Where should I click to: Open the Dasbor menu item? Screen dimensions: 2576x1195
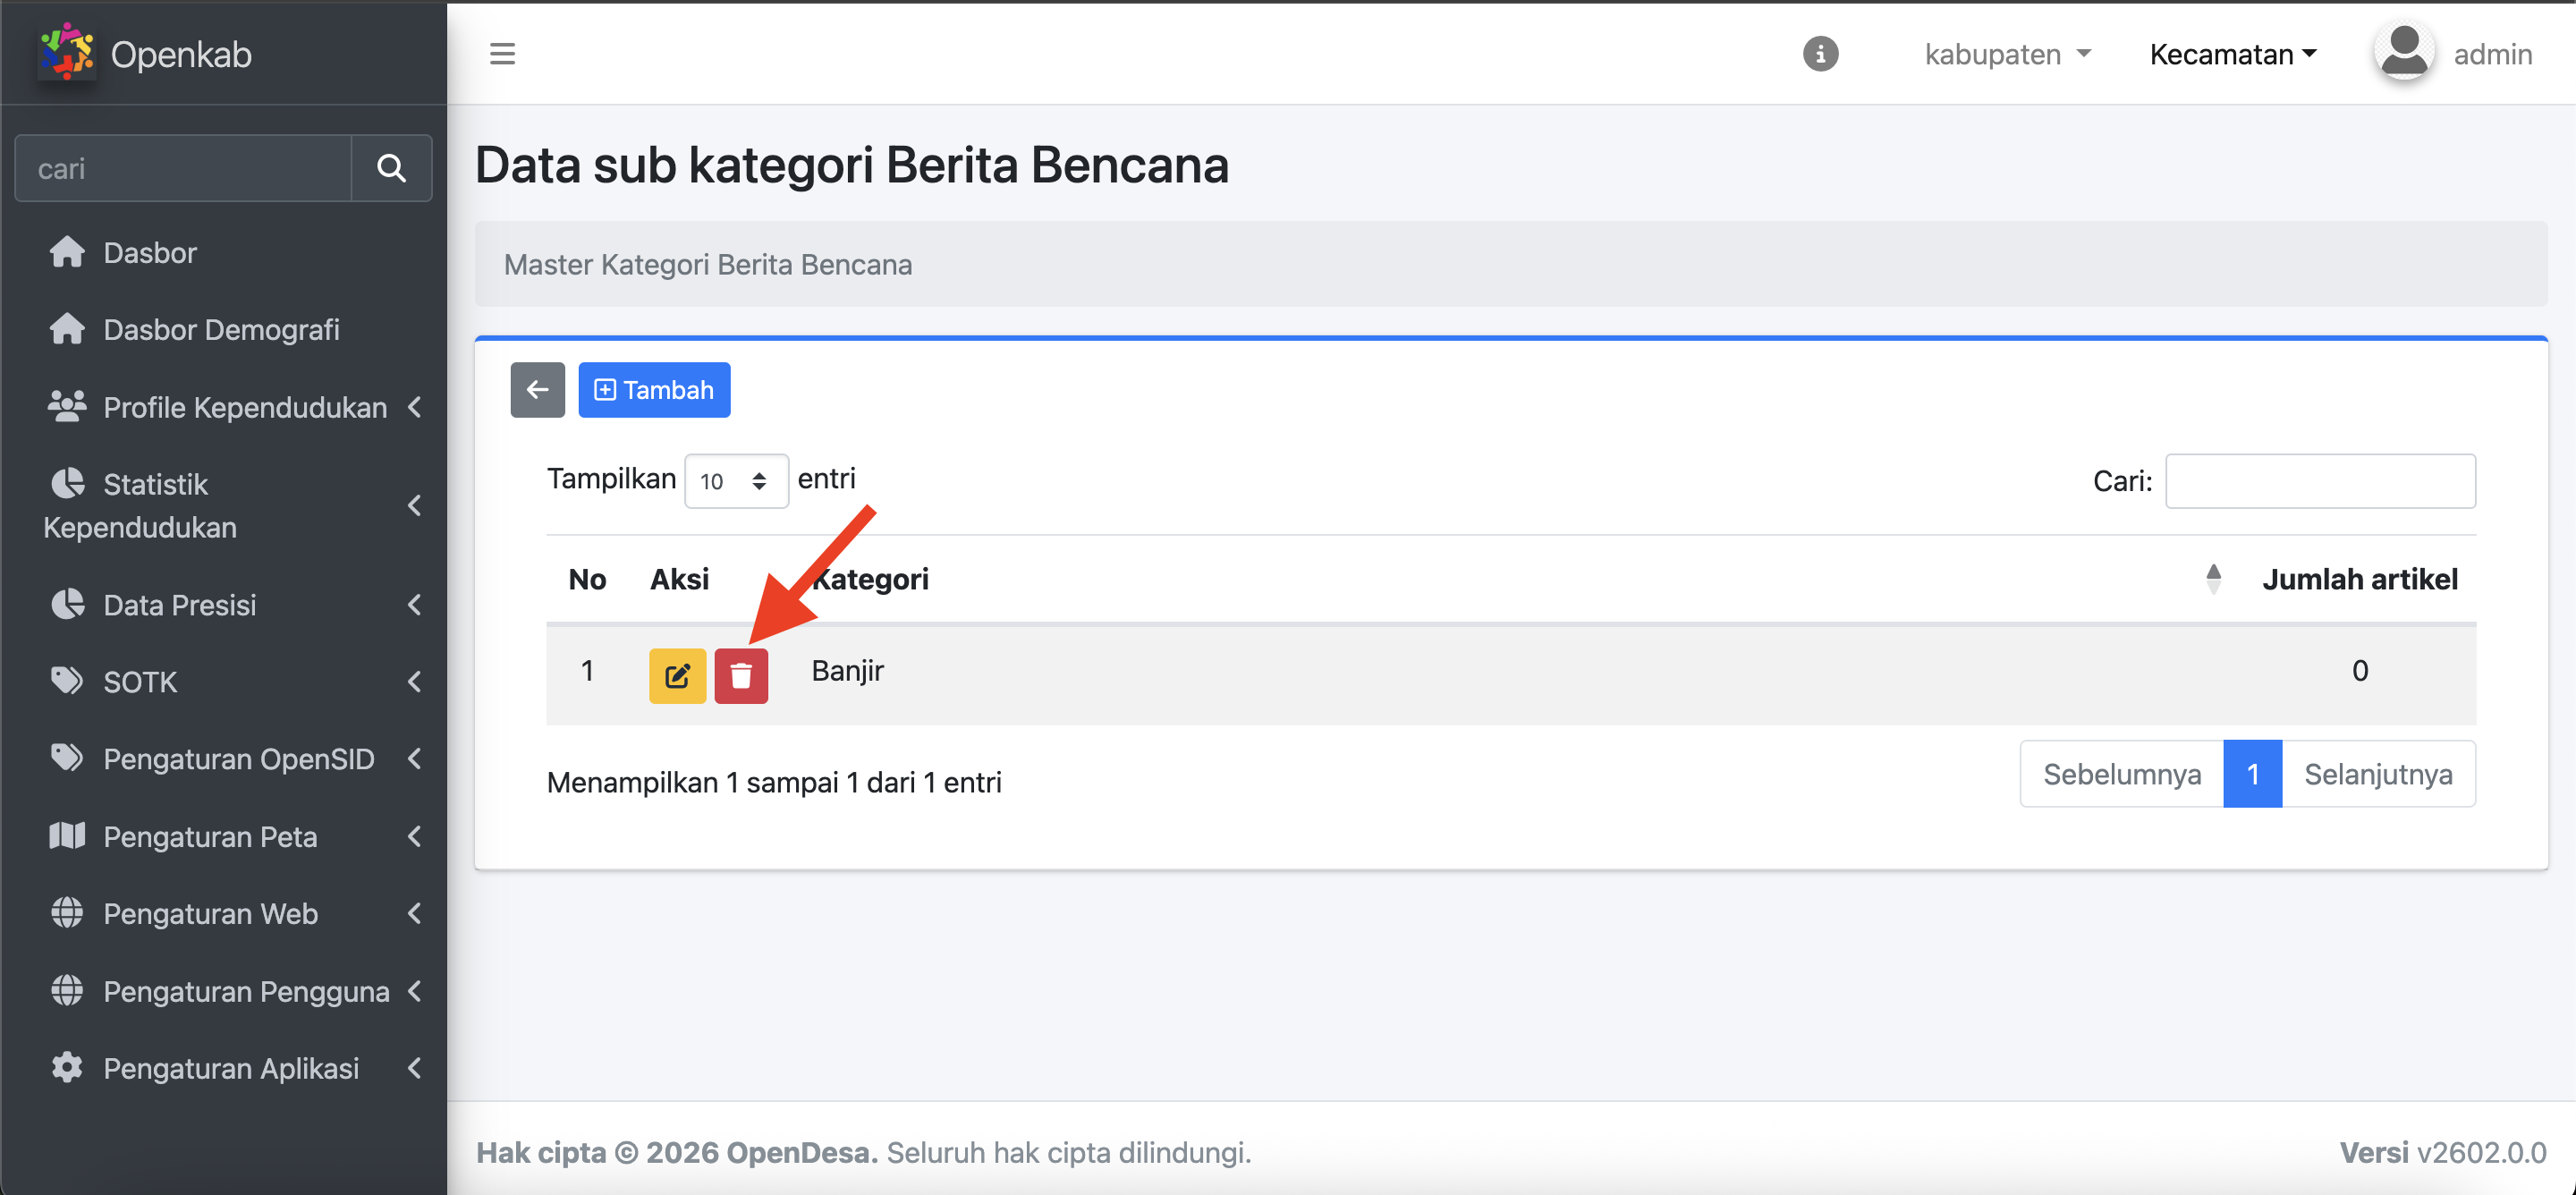(150, 252)
